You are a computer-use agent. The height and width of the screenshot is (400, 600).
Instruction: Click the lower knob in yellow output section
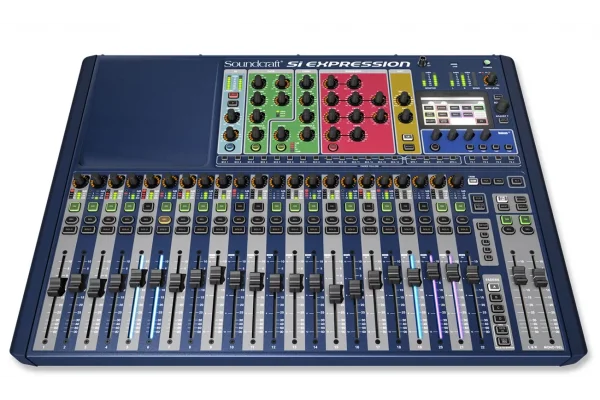(x=406, y=116)
